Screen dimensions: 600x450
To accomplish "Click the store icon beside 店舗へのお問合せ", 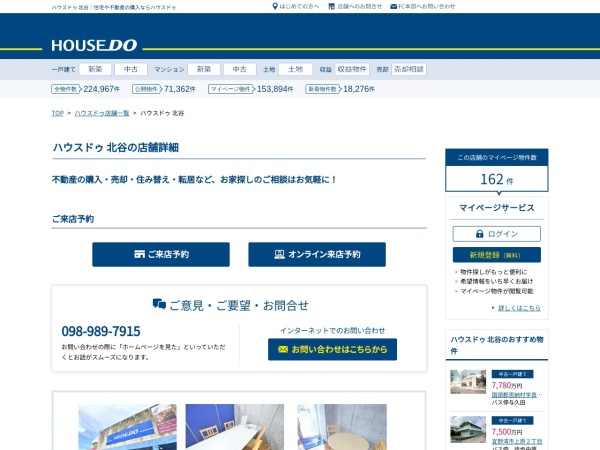I will pyautogui.click(x=332, y=6).
